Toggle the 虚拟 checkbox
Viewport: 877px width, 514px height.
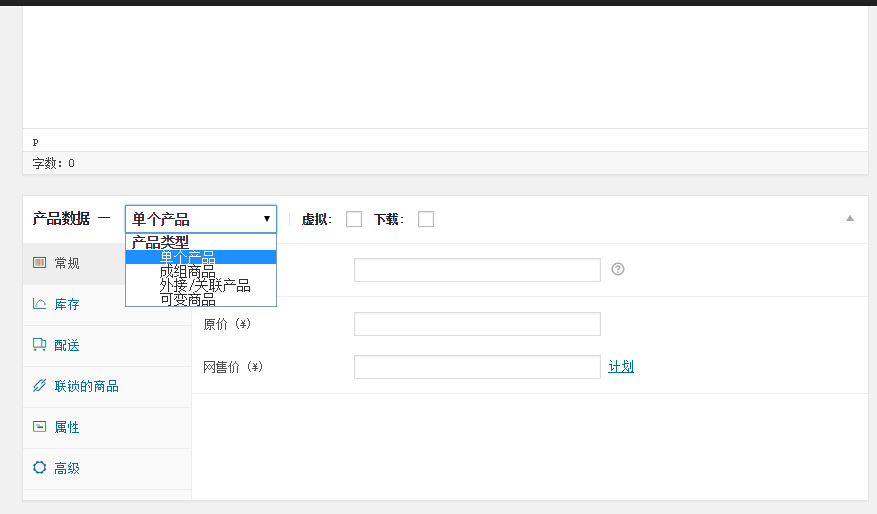tap(353, 219)
